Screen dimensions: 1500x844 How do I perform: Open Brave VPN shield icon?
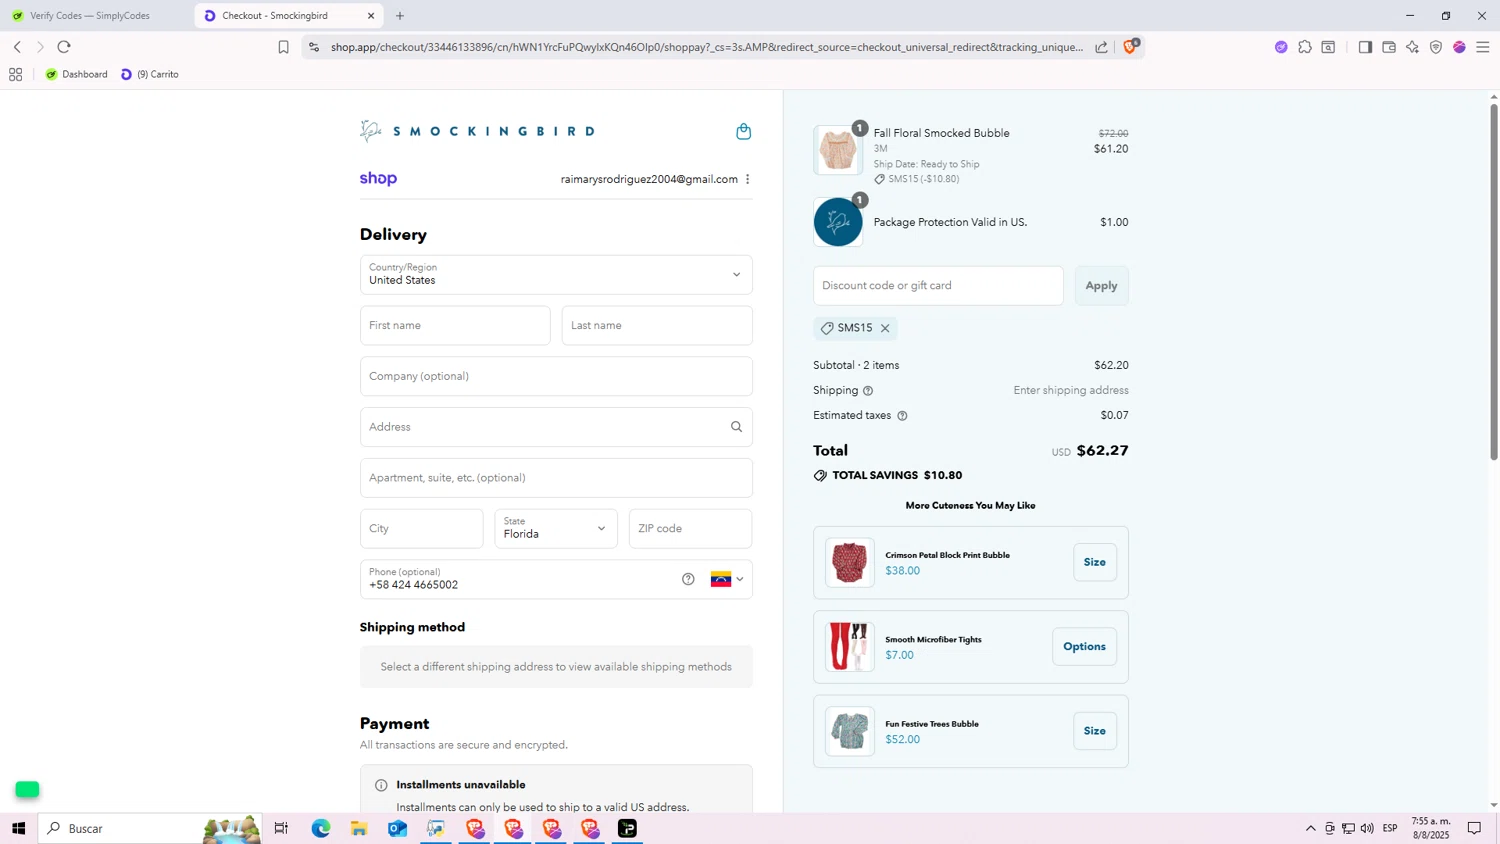(x=1436, y=47)
